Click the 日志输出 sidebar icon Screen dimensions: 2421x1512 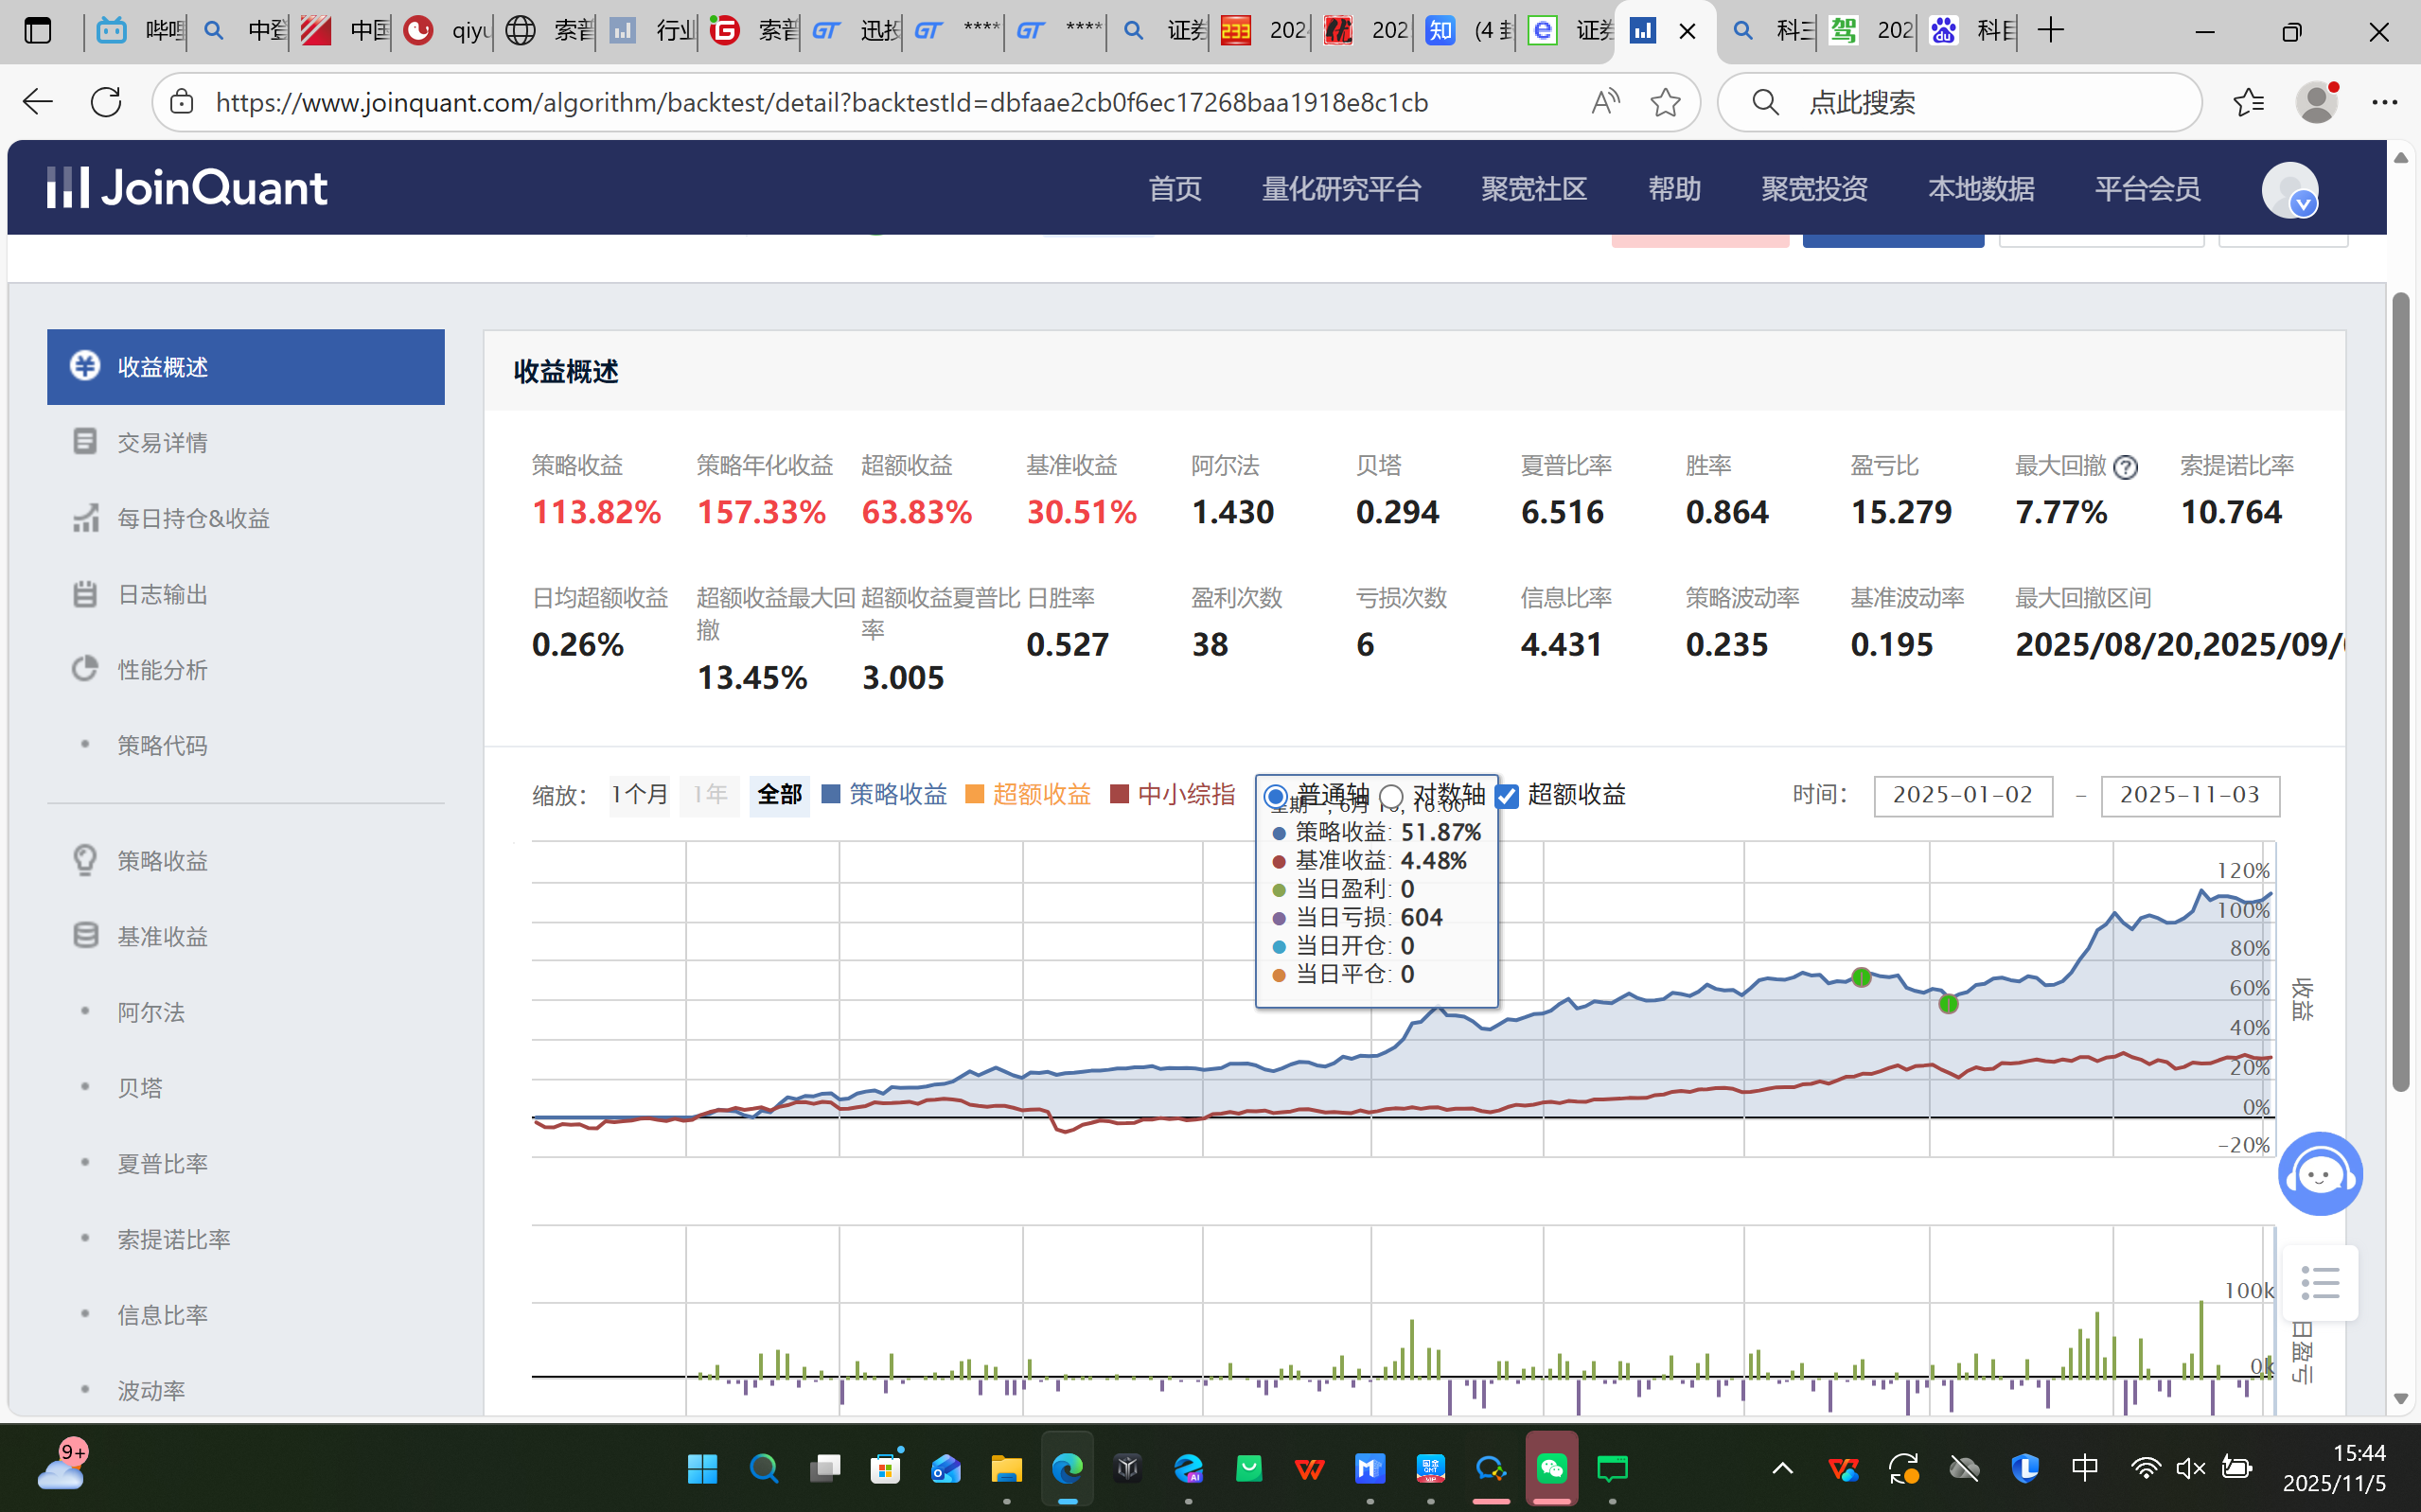tap(85, 594)
